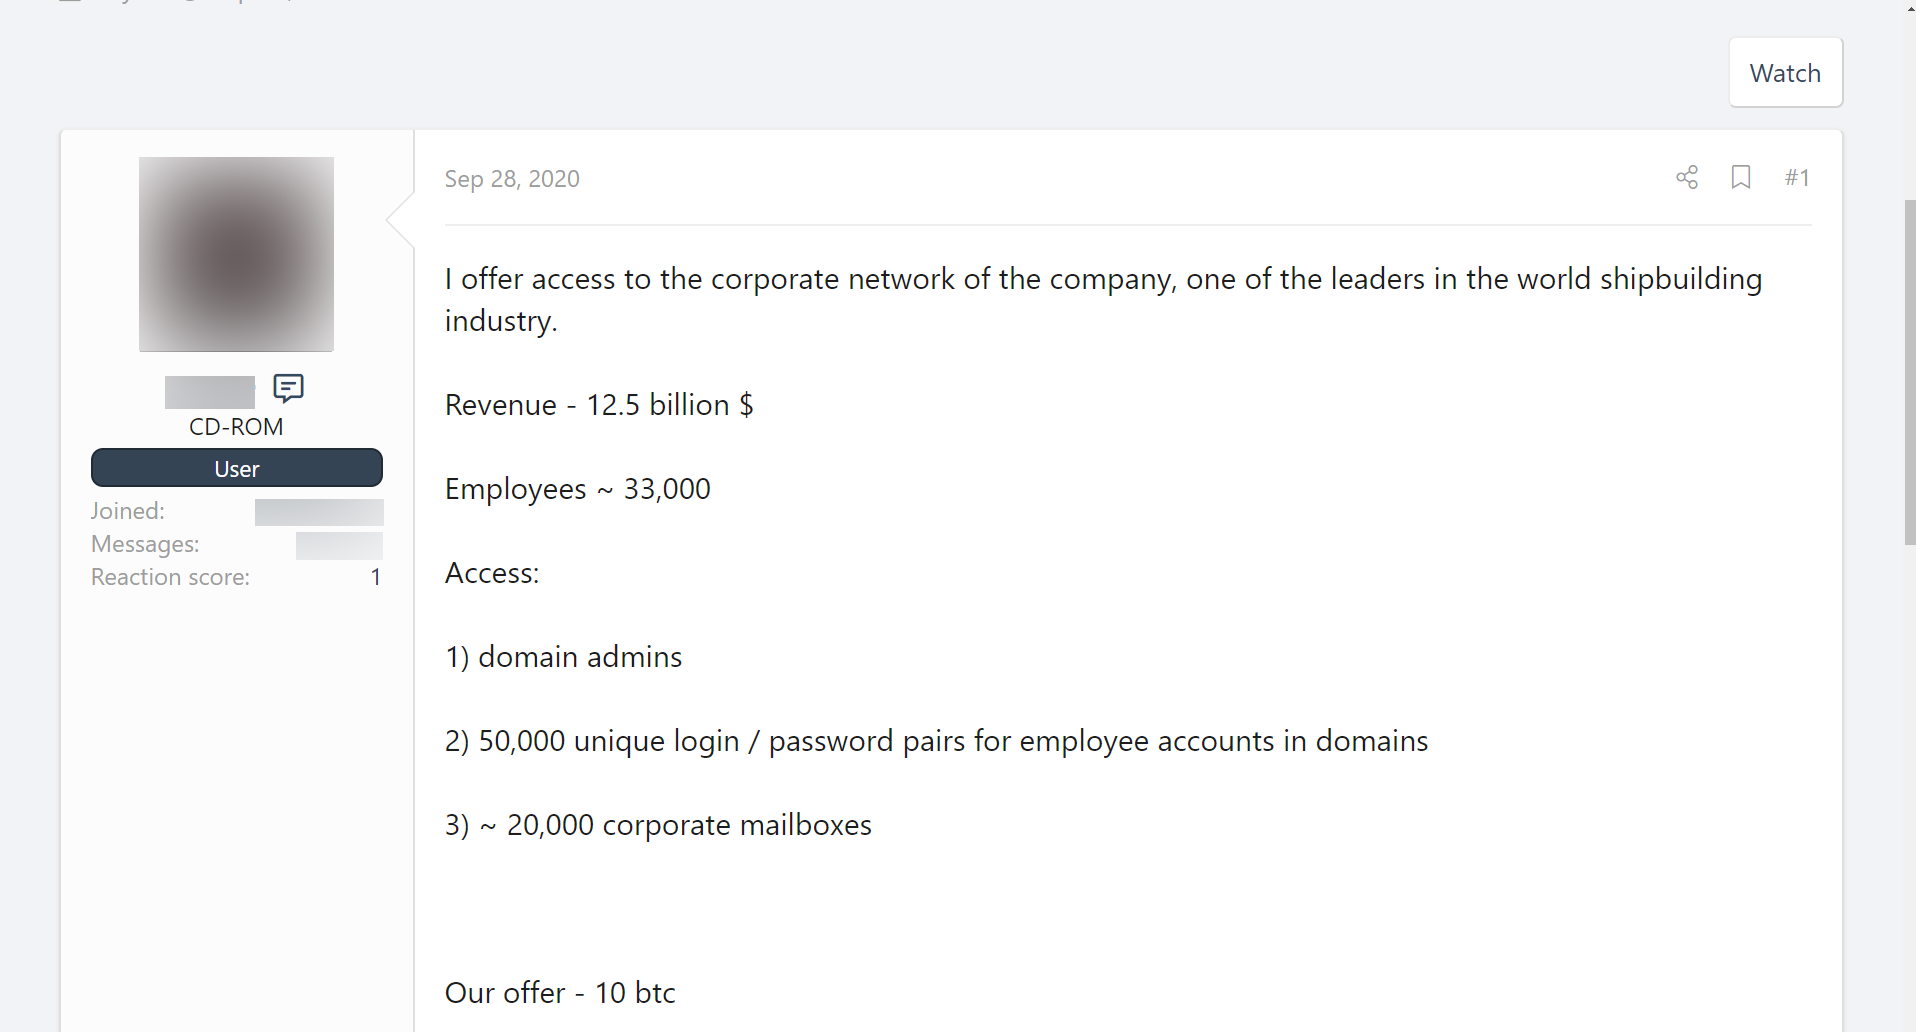Viewport: 1916px width, 1032px height.
Task: Click the Revenue - 12.5 billion $ line
Action: click(599, 405)
